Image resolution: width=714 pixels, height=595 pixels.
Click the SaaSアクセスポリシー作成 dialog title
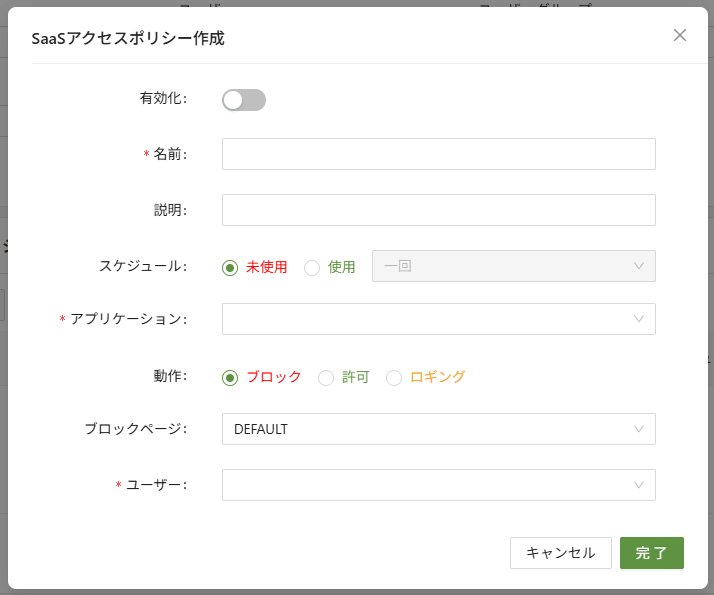coord(128,38)
